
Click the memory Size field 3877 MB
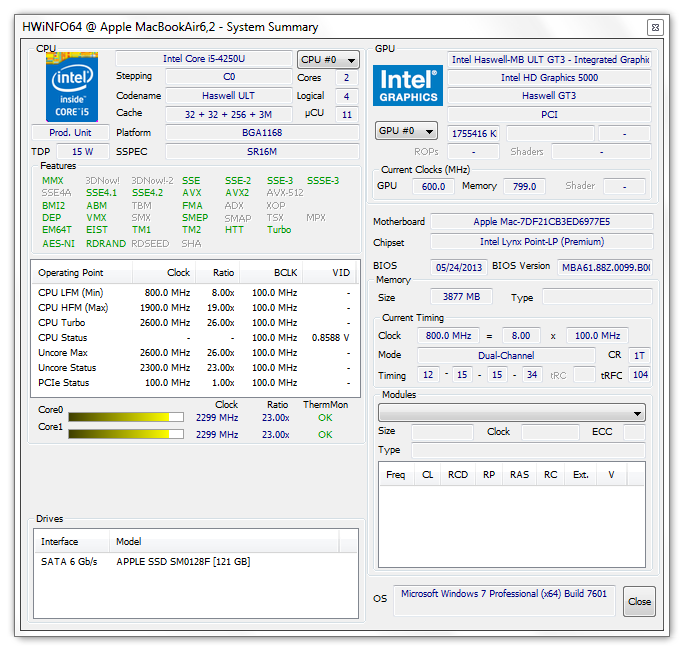click(461, 297)
